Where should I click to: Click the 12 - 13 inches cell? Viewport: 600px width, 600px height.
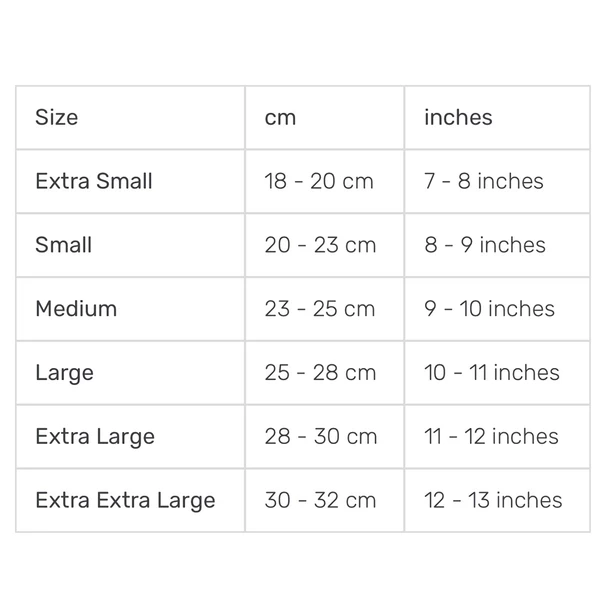tap(493, 500)
